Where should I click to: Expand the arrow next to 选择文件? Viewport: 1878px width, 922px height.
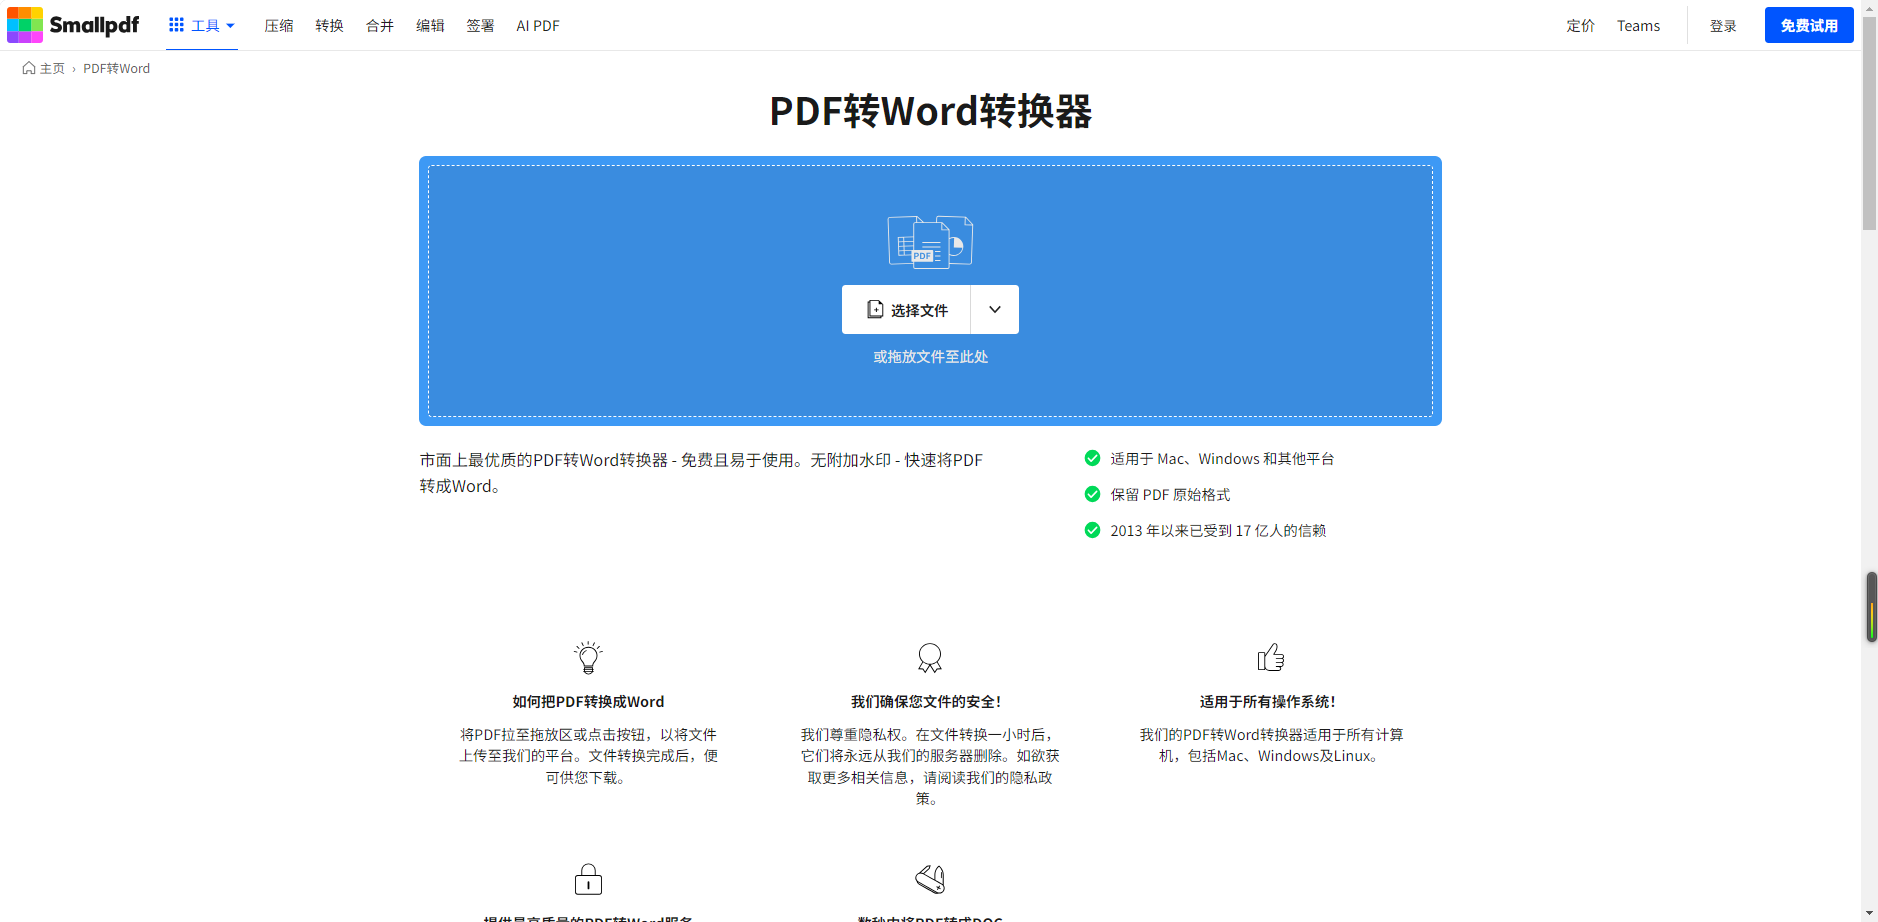[995, 310]
